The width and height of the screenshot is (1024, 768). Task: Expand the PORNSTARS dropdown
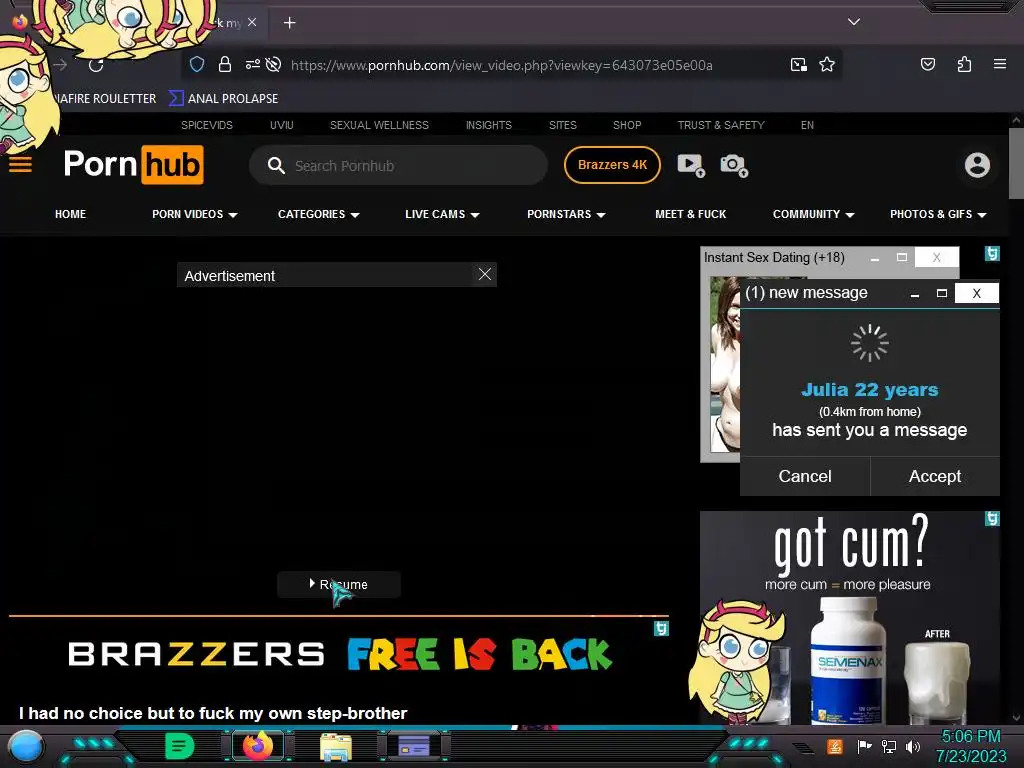[x=566, y=214]
